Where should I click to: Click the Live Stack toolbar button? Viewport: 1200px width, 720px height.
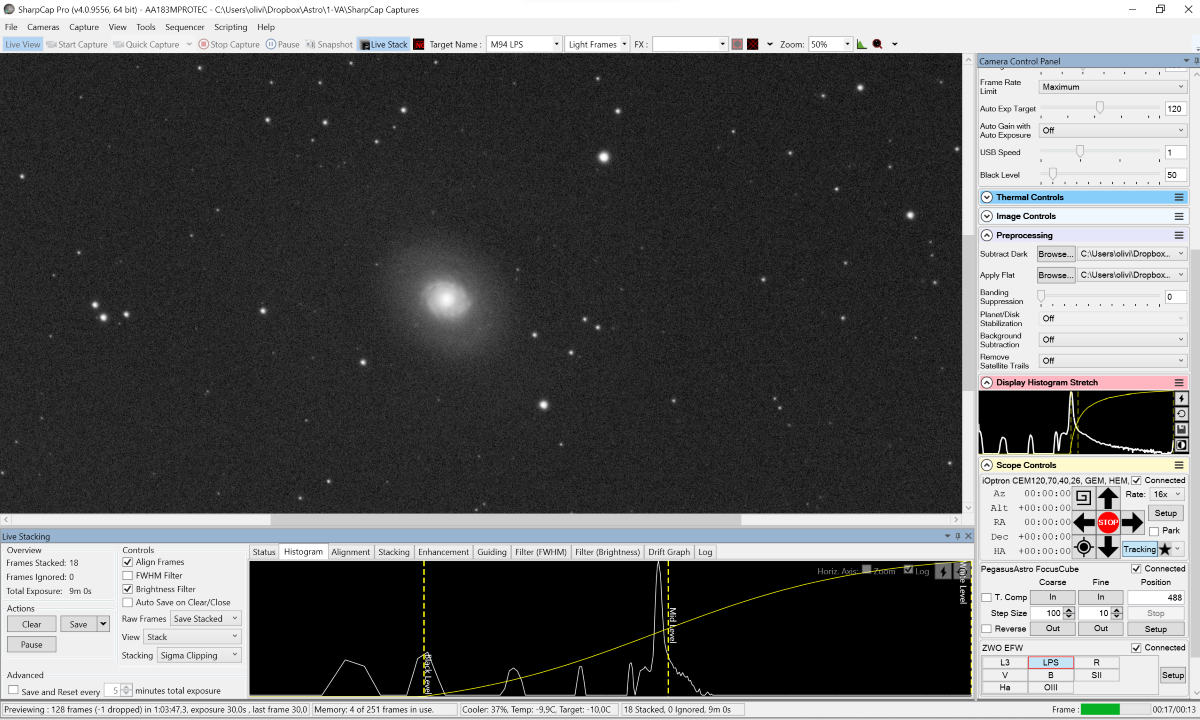pyautogui.click(x=384, y=44)
